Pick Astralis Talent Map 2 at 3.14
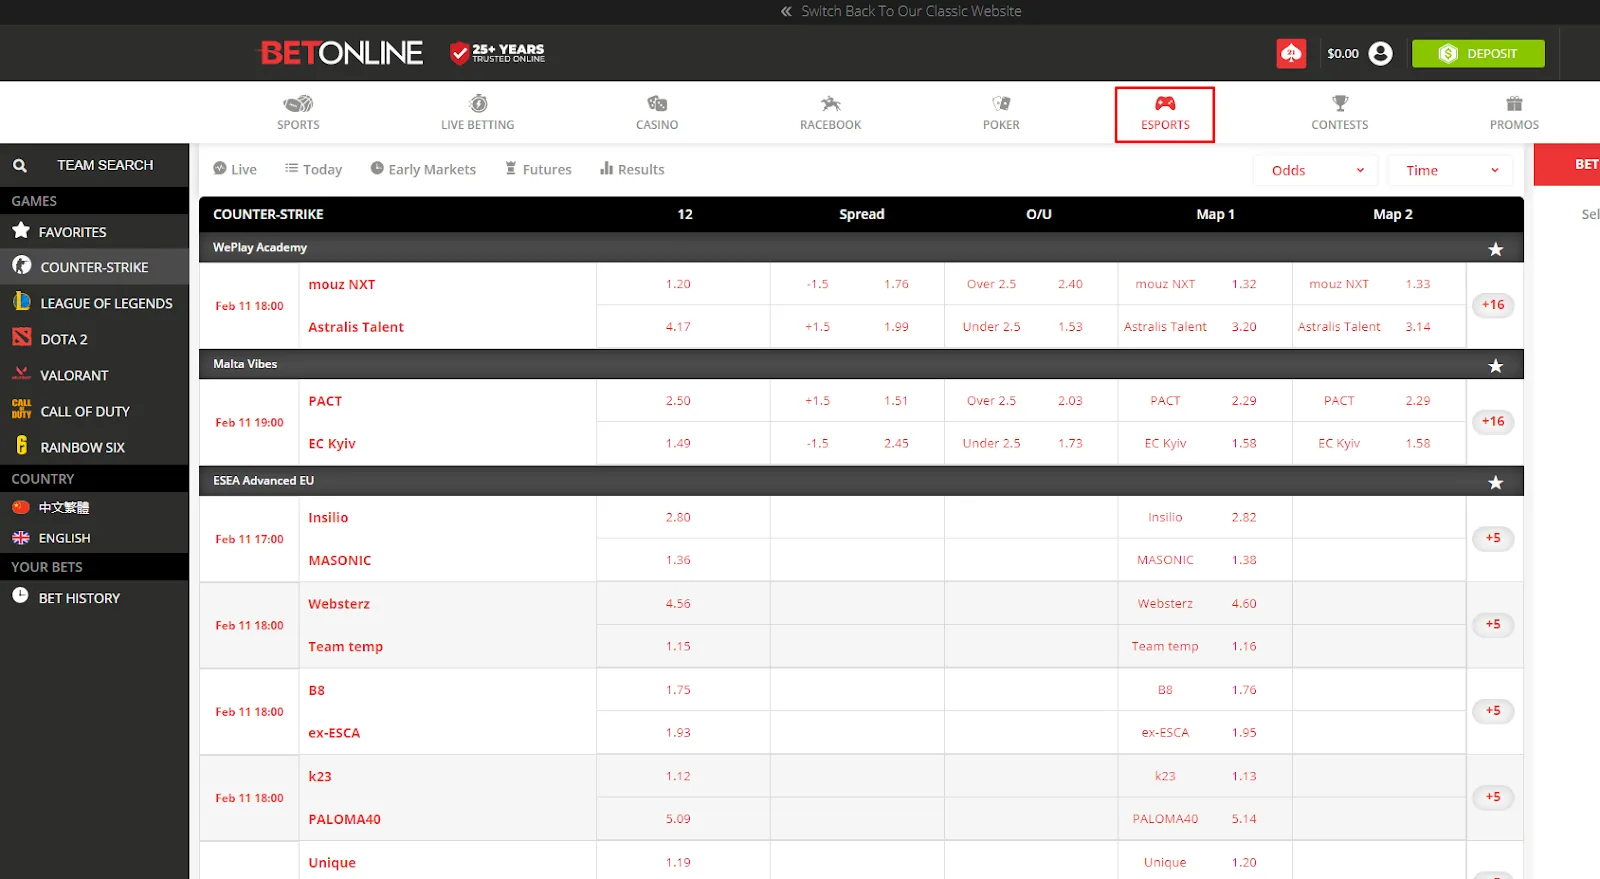The height and width of the screenshot is (879, 1600). click(1379, 327)
